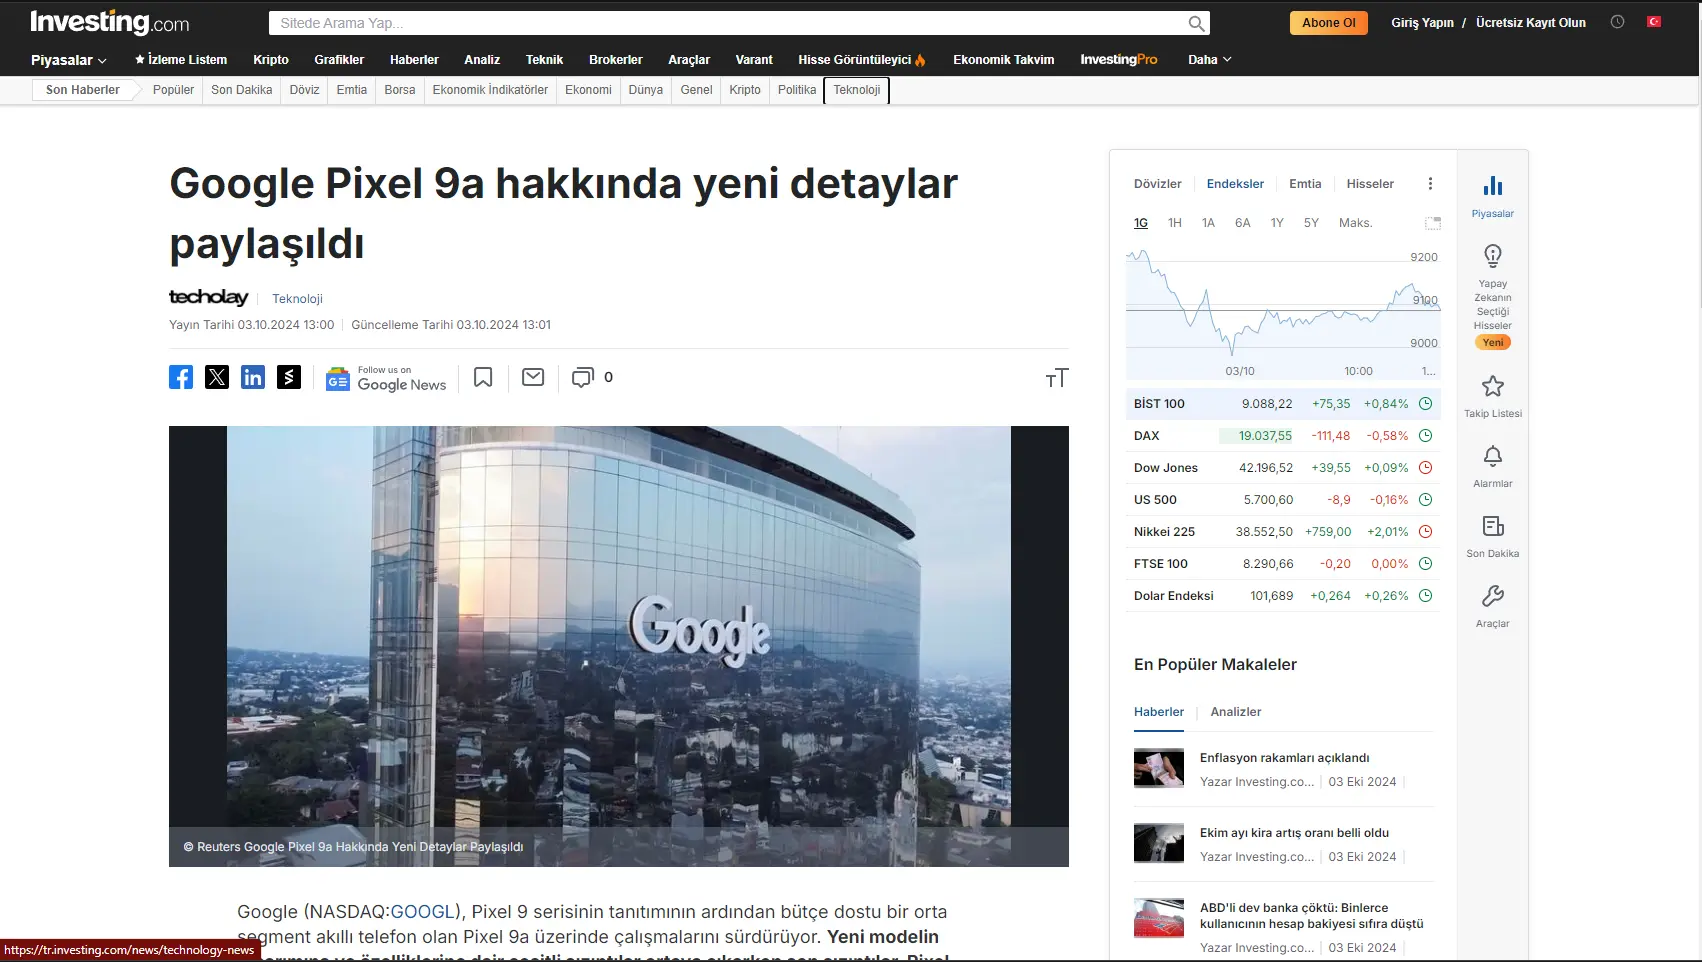This screenshot has height=962, width=1702.
Task: Click the ABD'li dev banka article thumbnail
Action: pyautogui.click(x=1159, y=918)
